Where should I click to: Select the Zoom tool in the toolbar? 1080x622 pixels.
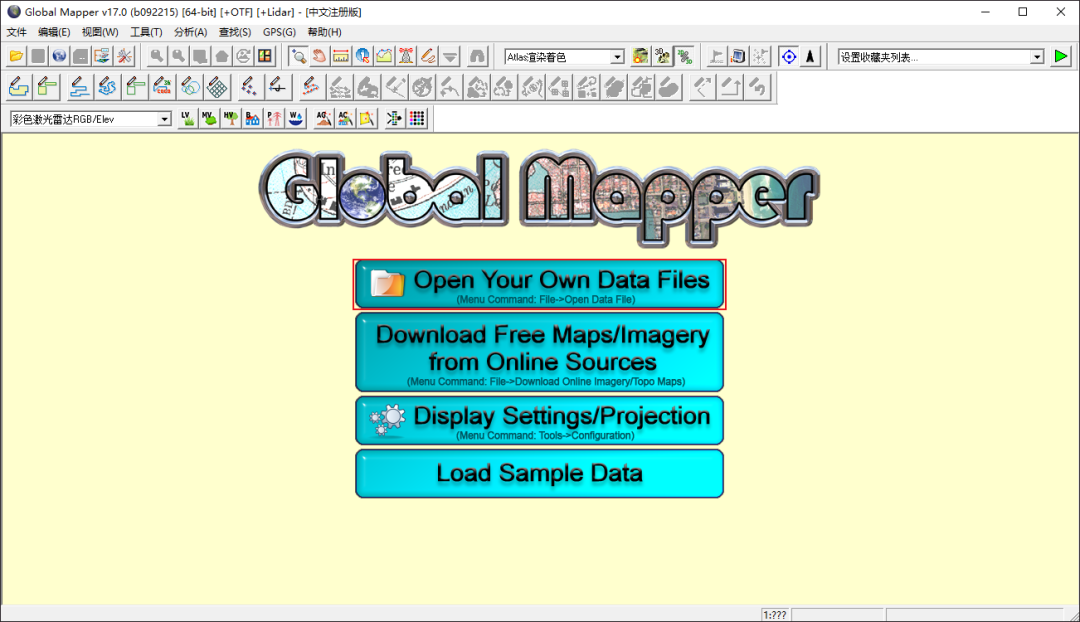click(298, 56)
